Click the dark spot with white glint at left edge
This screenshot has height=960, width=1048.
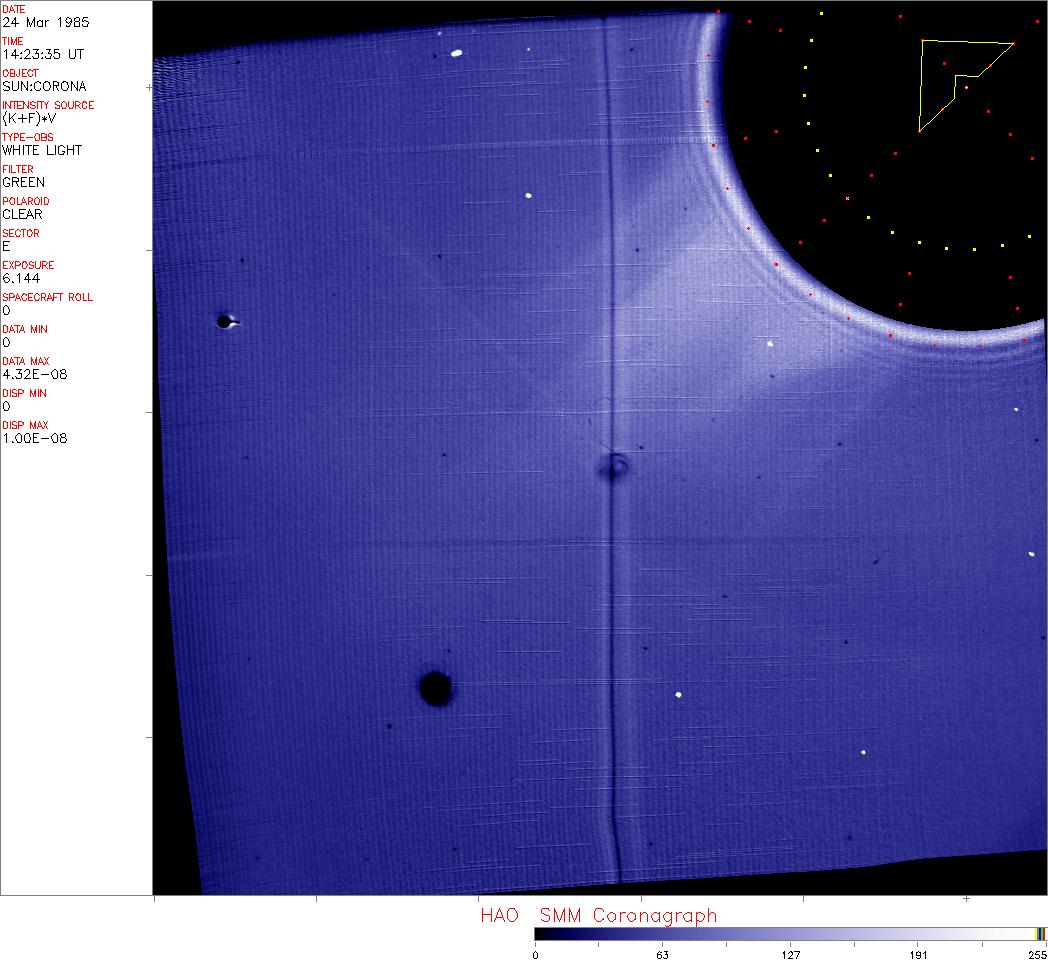click(225, 321)
